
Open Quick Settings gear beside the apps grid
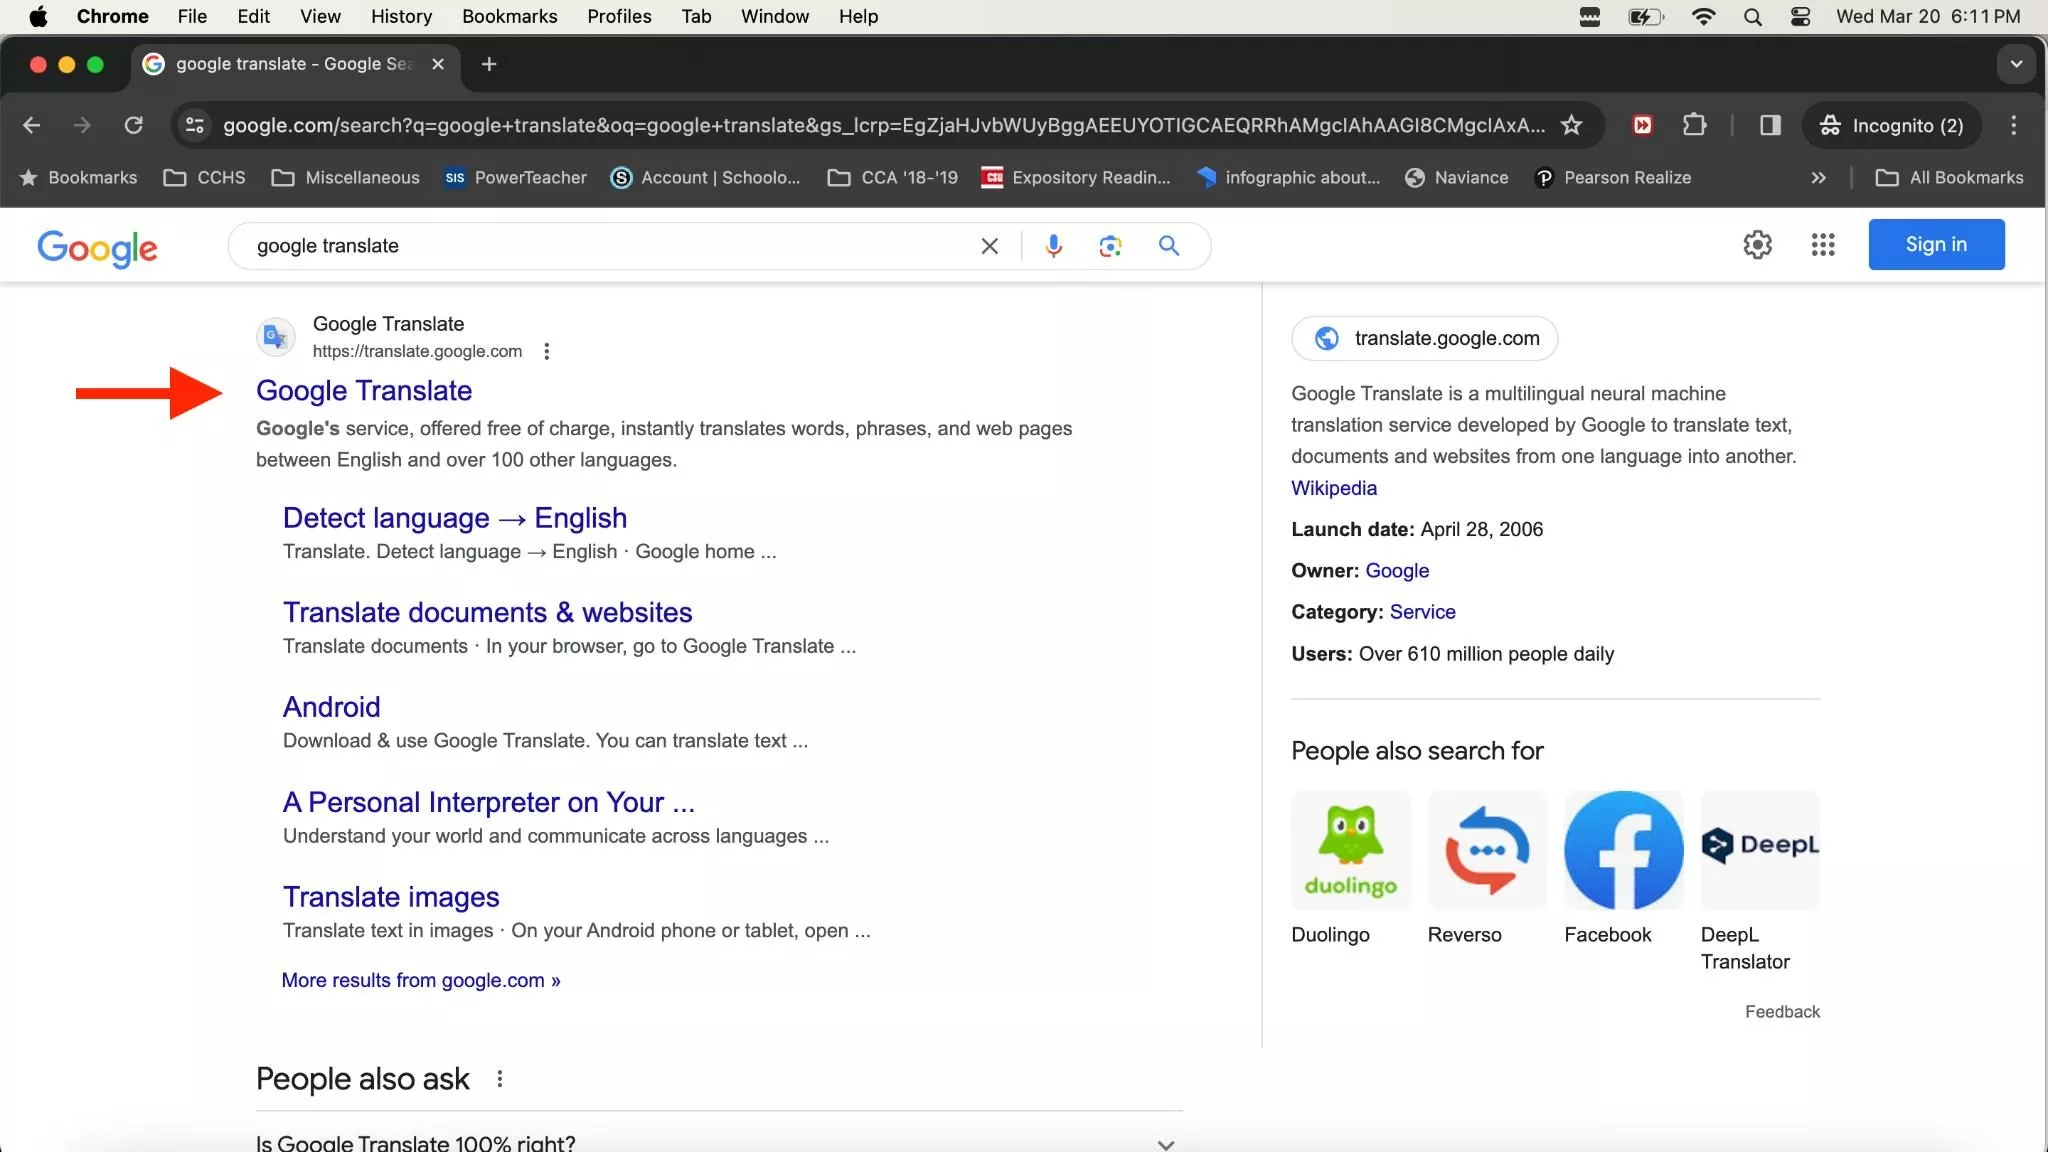(1758, 245)
